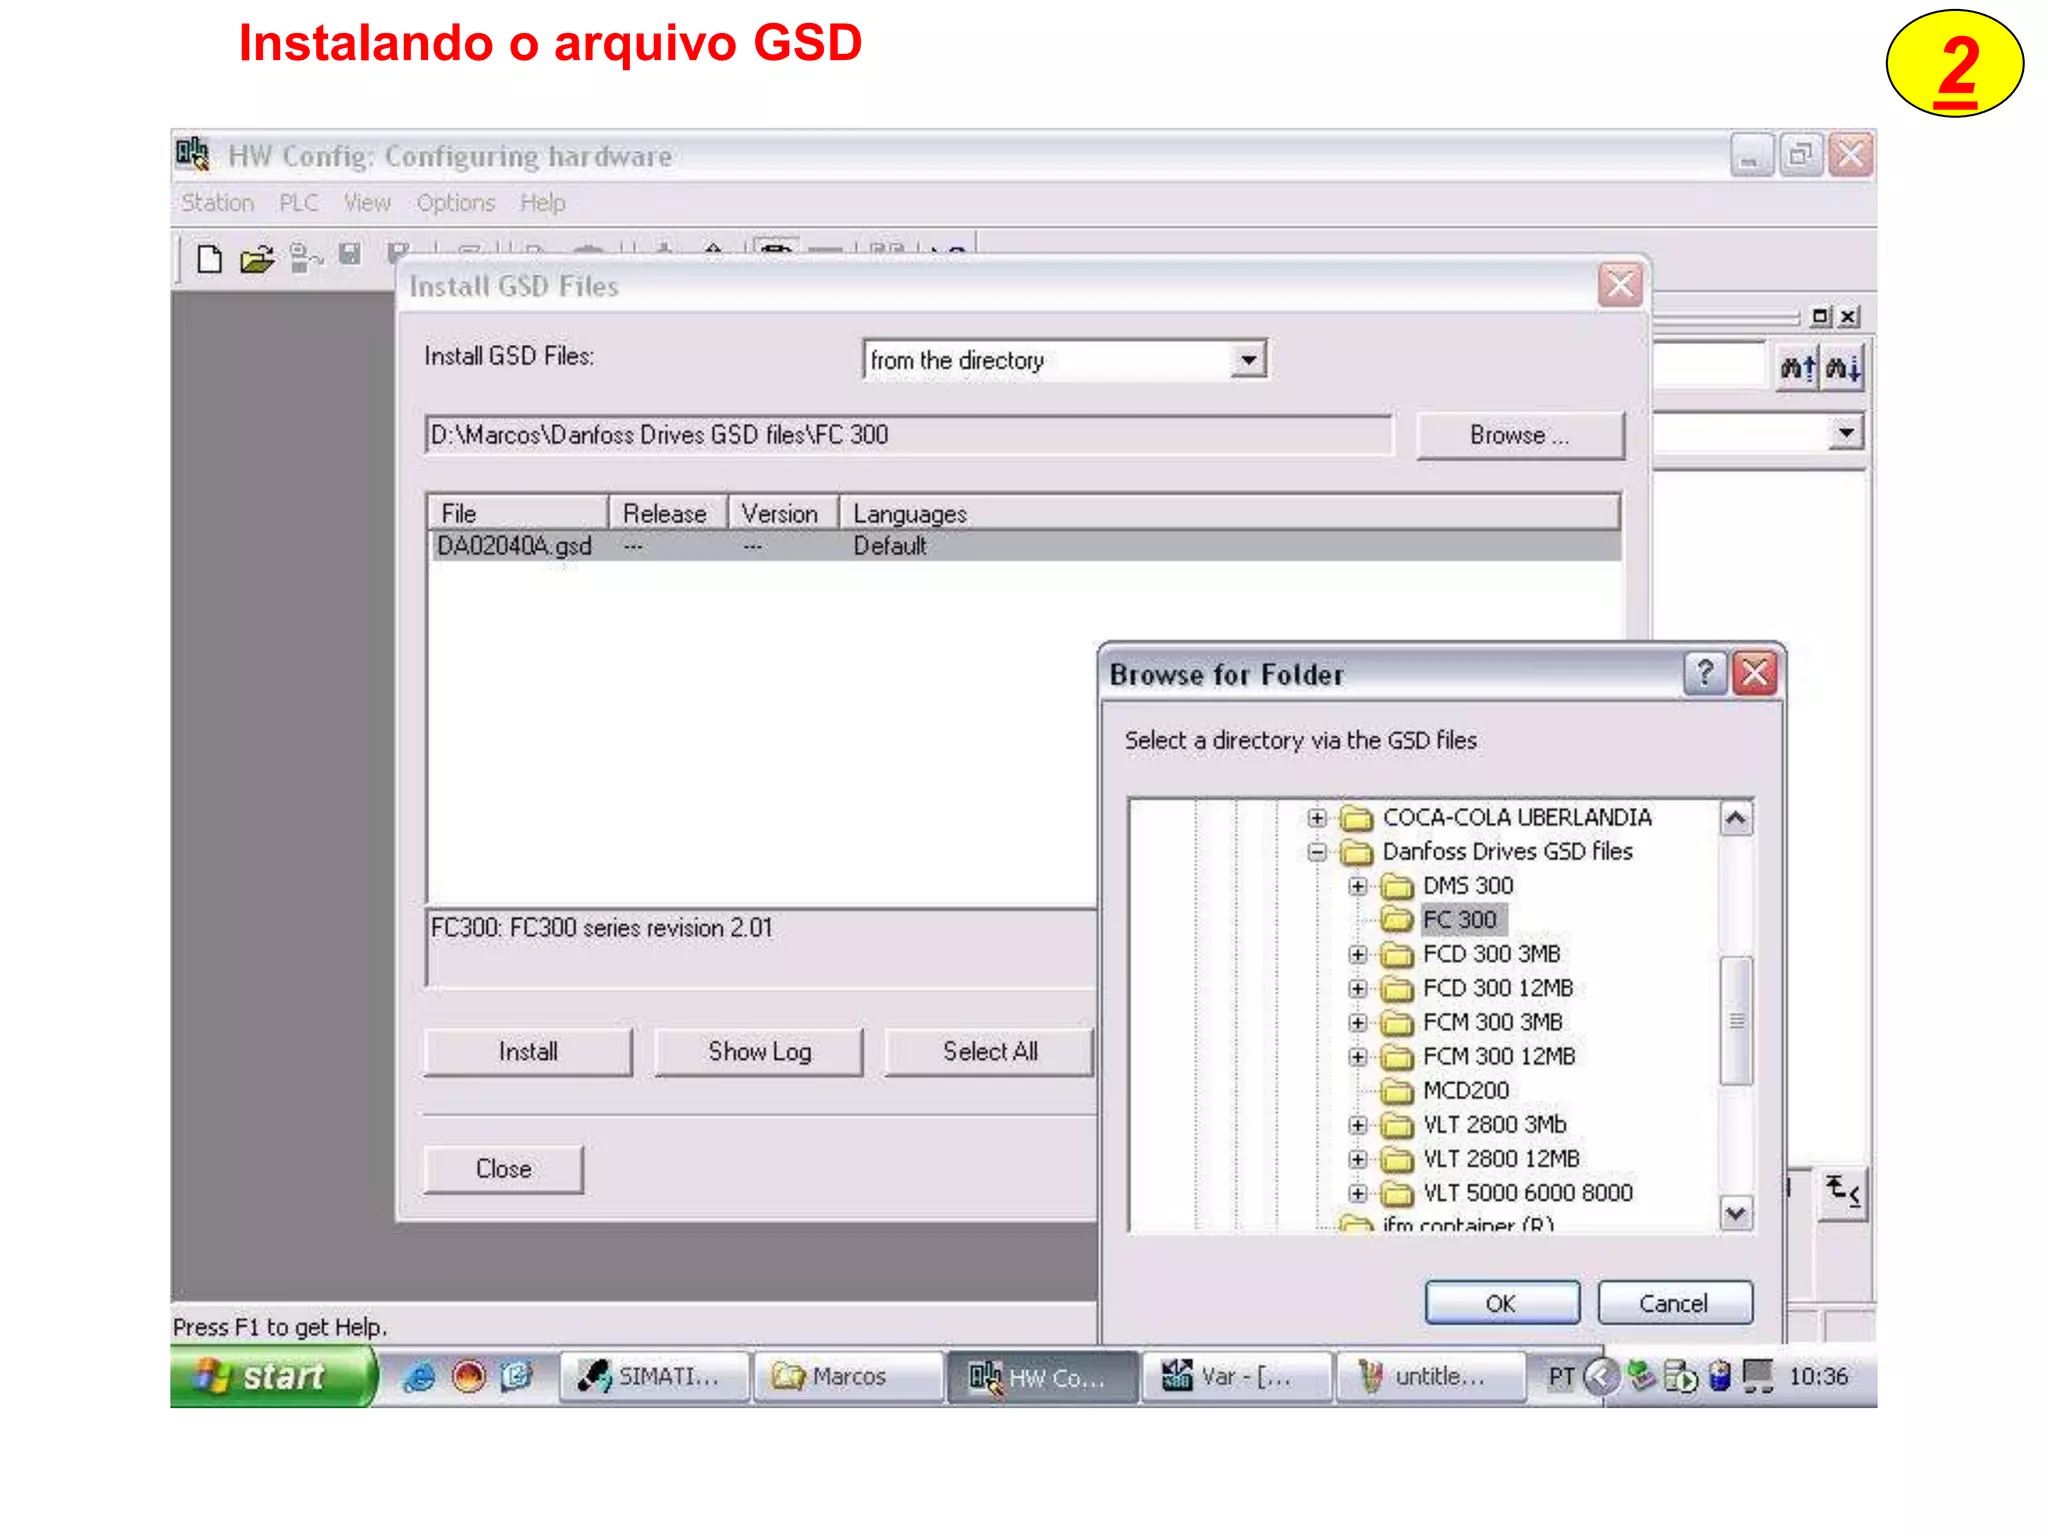Click the Open station folder icon
The width and height of the screenshot is (2048, 1536).
coord(257,260)
